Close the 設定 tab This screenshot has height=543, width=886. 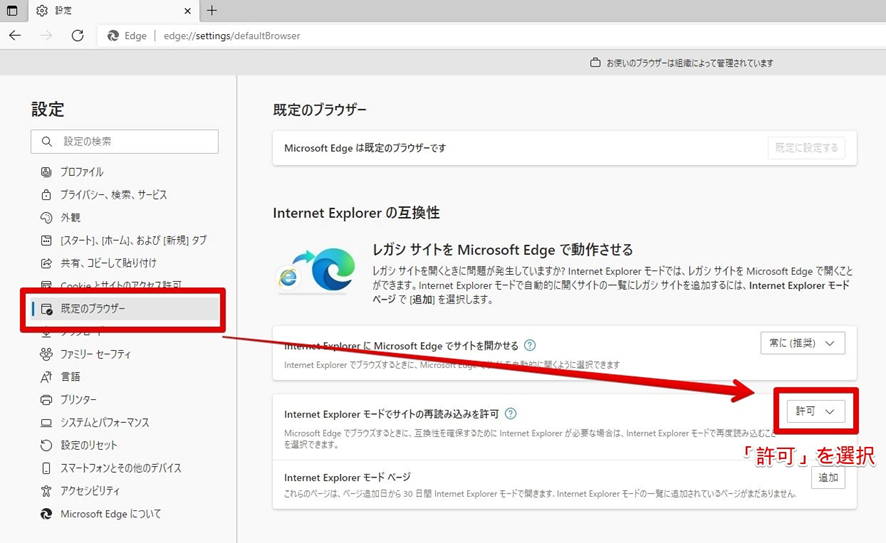[x=188, y=11]
